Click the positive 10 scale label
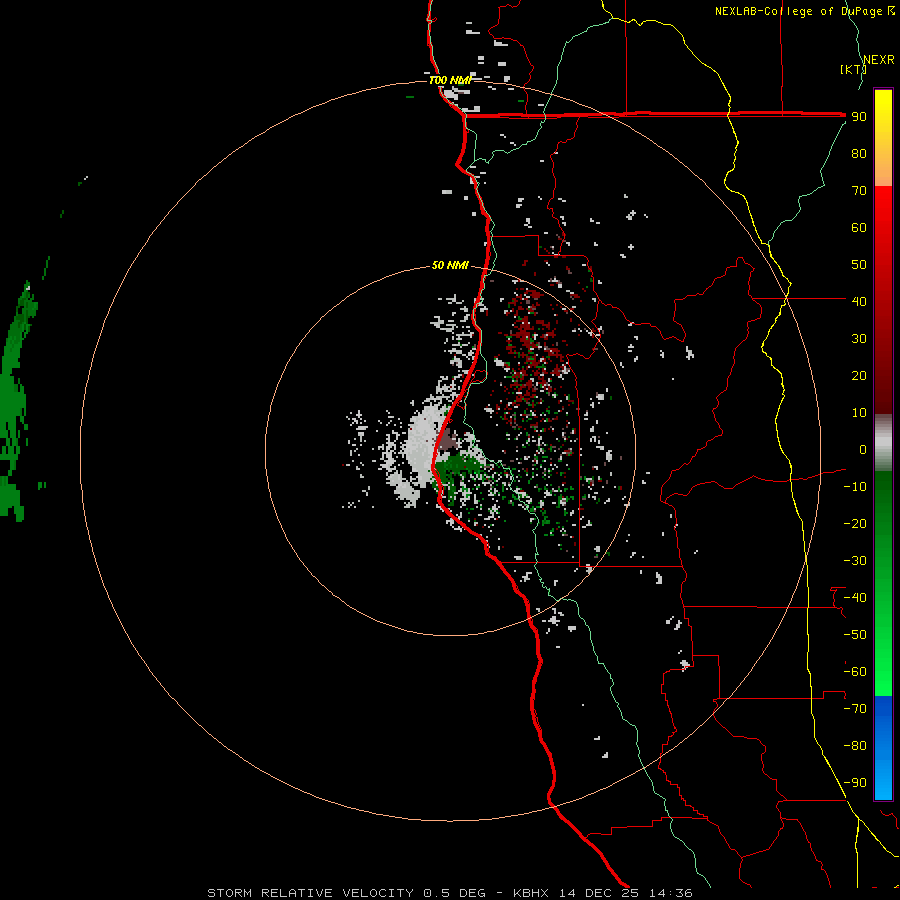Viewport: 900px width, 900px height. coord(859,413)
